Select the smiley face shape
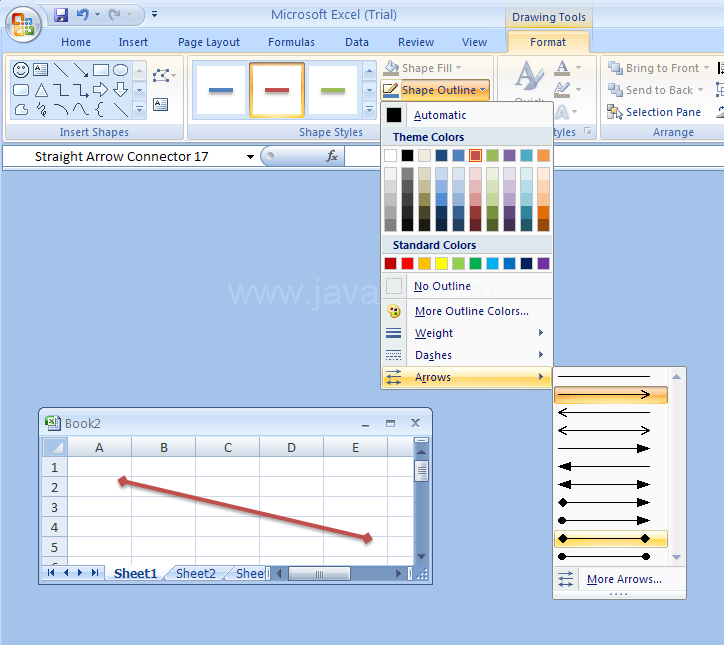The image size is (724, 645). coord(21,70)
